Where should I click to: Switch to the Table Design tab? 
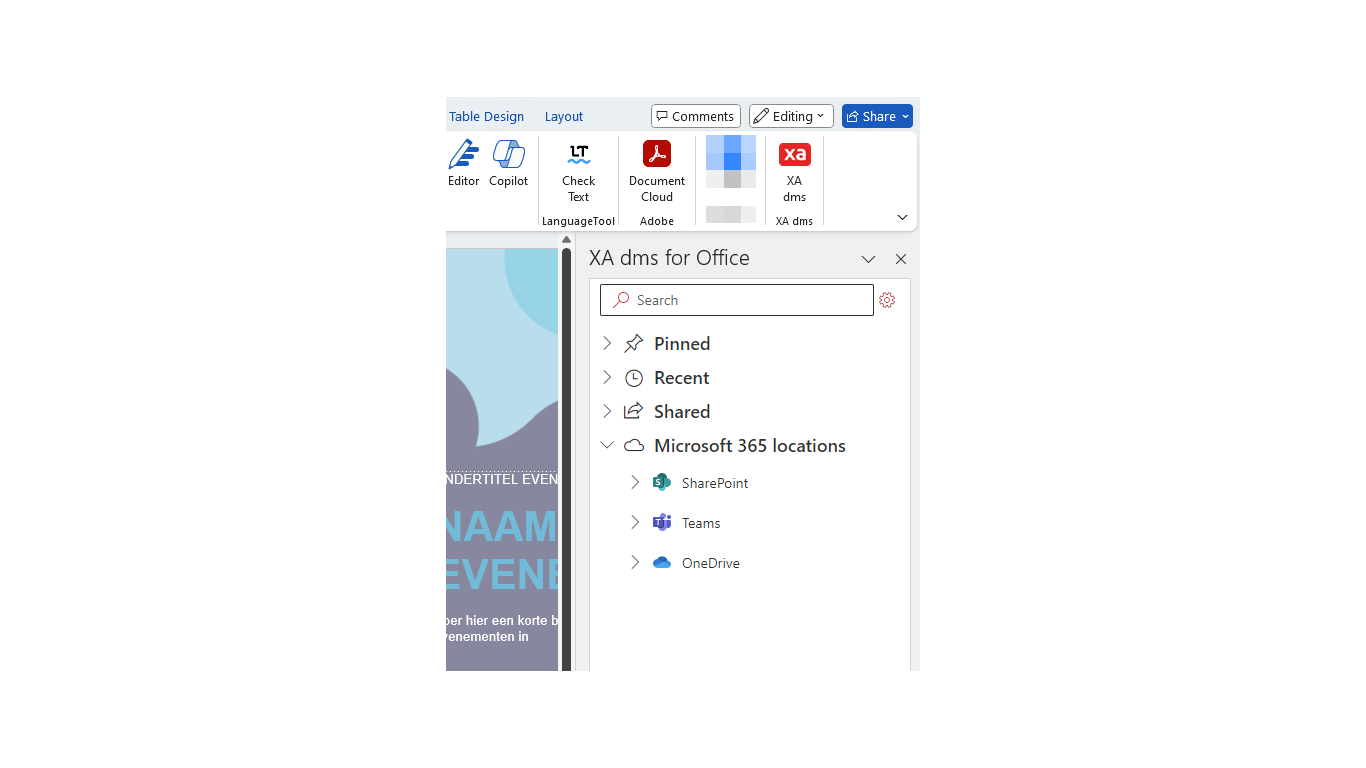tap(486, 117)
